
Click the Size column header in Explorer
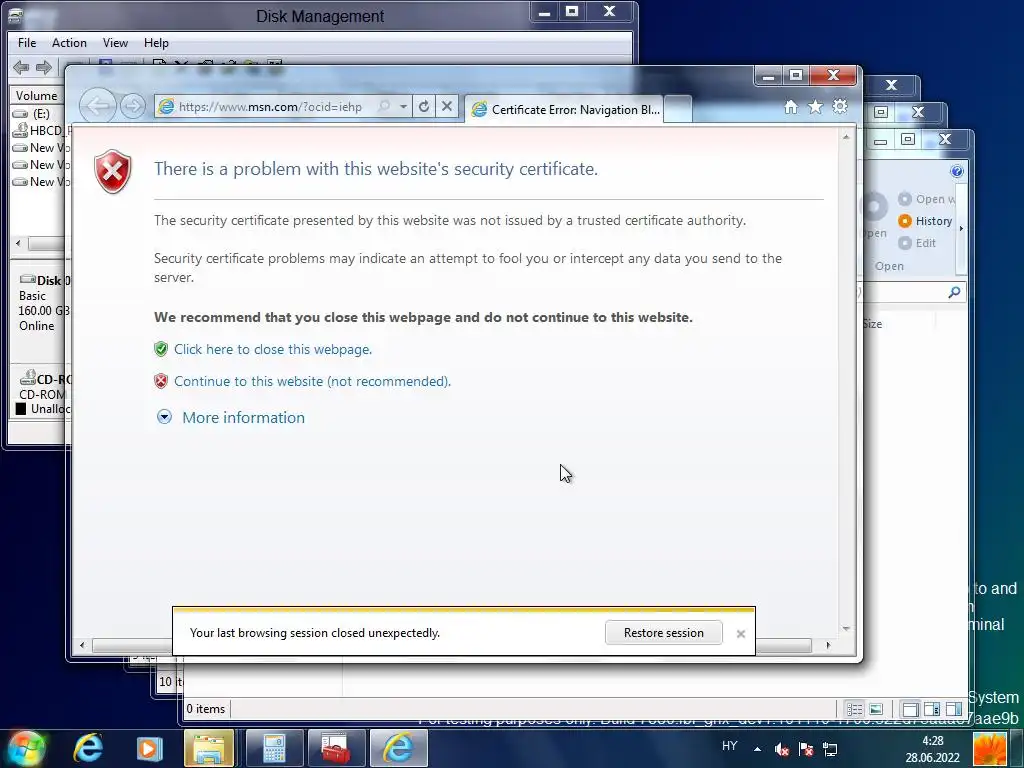click(872, 324)
